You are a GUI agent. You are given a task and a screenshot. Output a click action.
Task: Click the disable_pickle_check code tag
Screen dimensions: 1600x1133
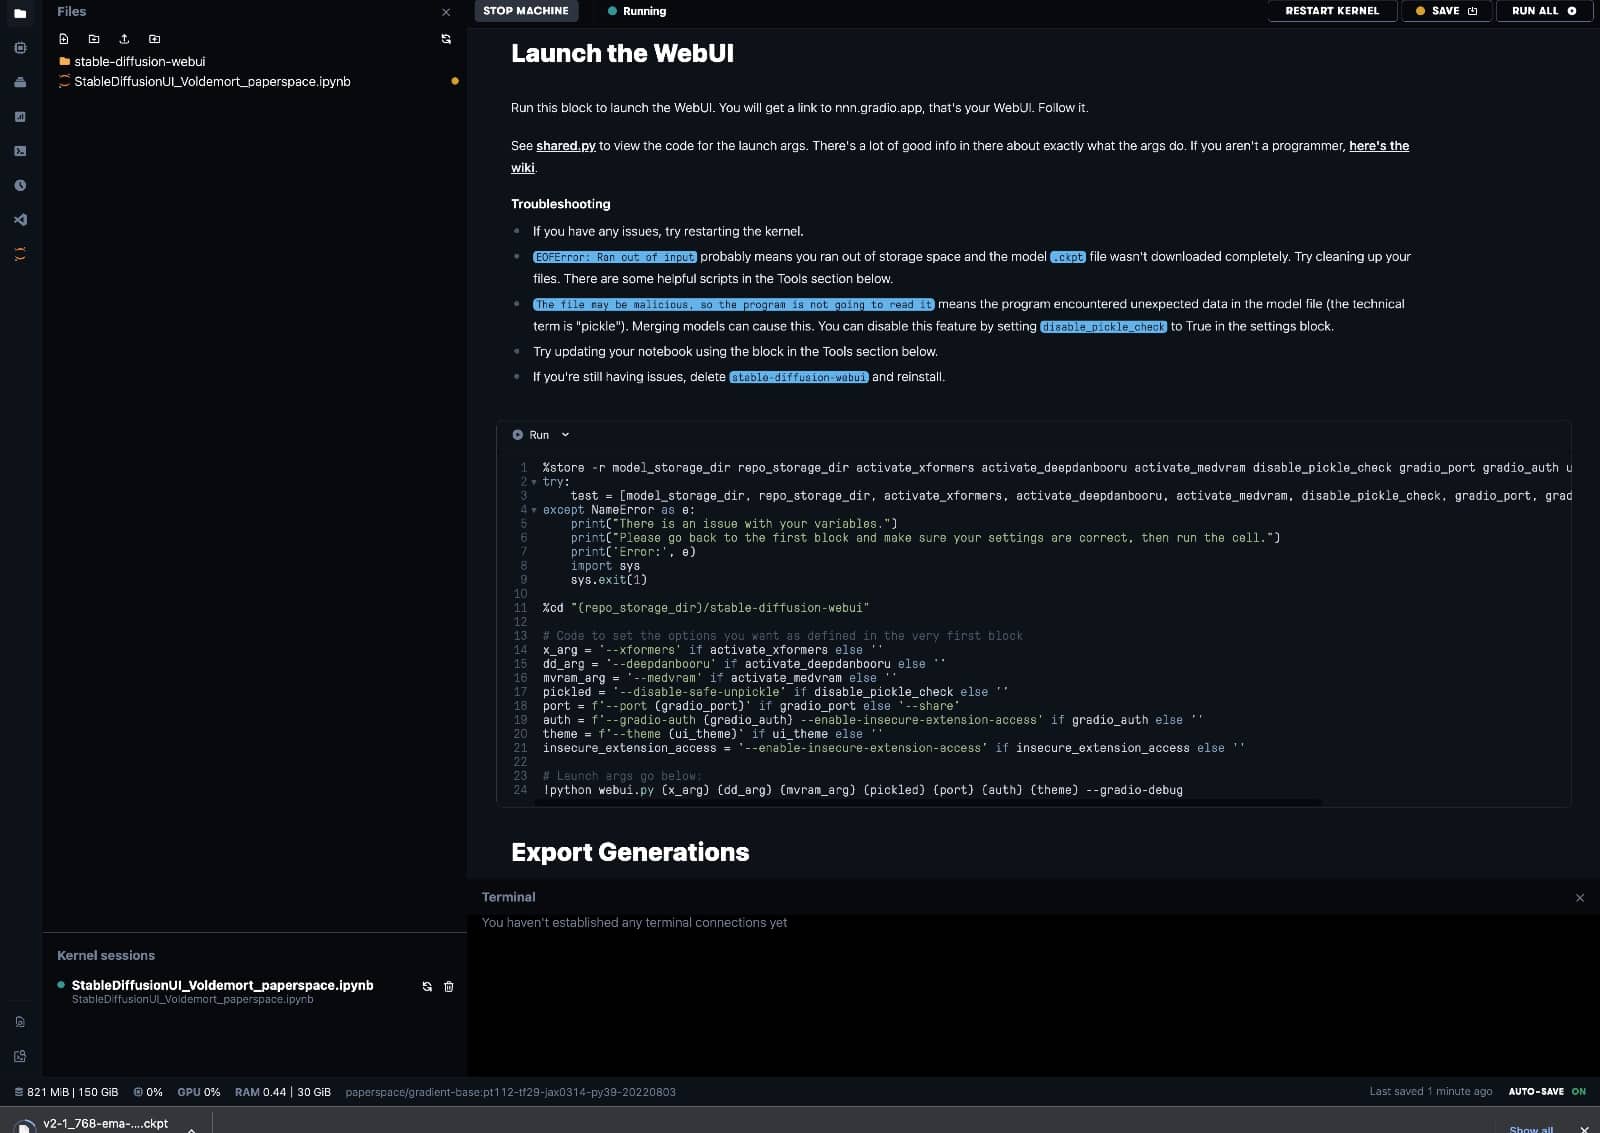click(x=1103, y=327)
